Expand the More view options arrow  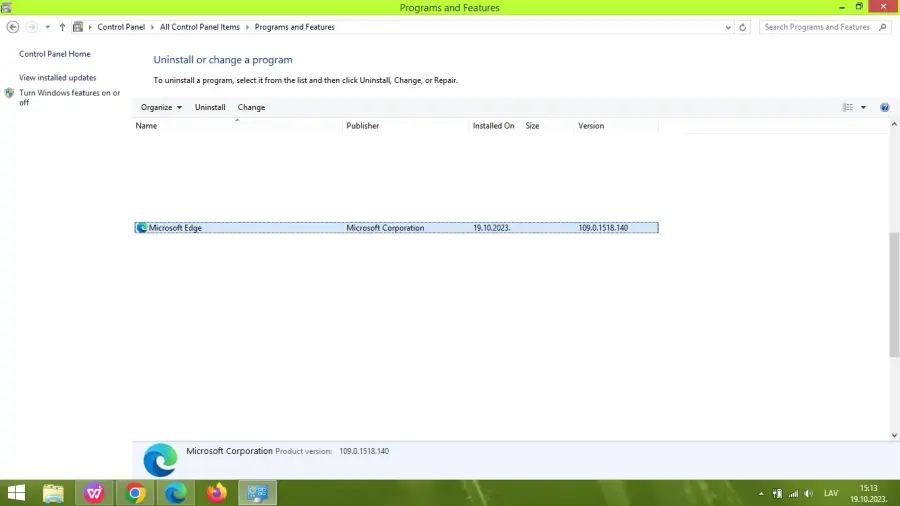click(863, 107)
